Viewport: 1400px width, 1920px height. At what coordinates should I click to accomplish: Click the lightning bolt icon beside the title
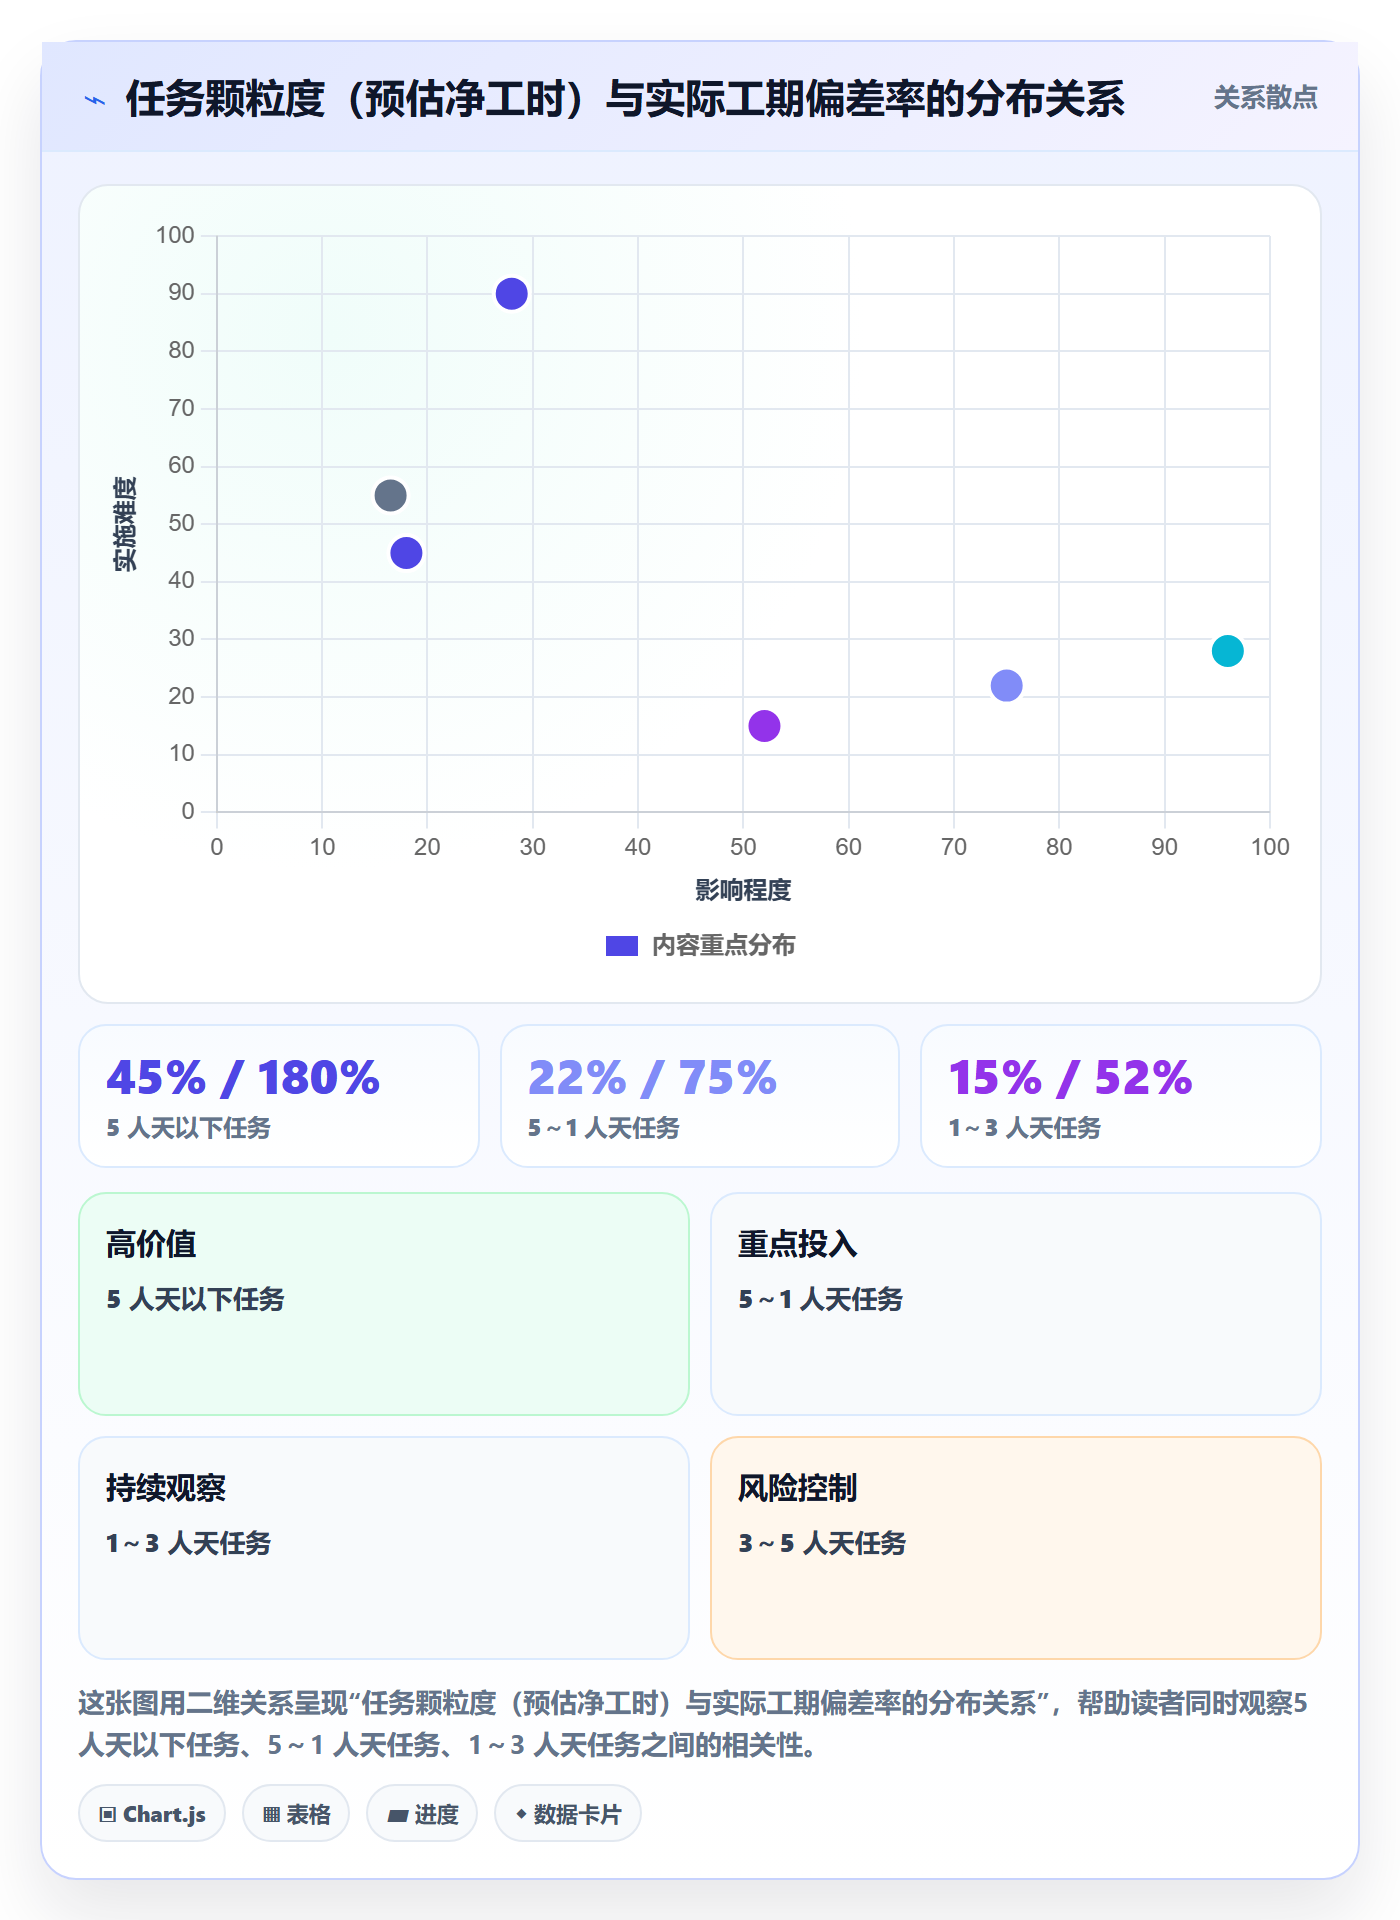pyautogui.click(x=95, y=100)
